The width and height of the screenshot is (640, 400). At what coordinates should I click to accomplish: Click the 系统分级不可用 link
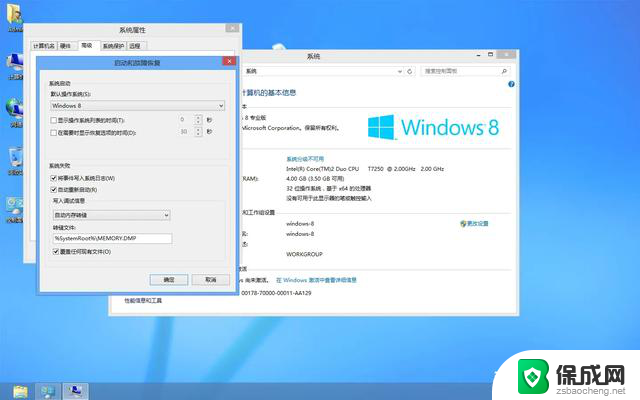[x=305, y=159]
